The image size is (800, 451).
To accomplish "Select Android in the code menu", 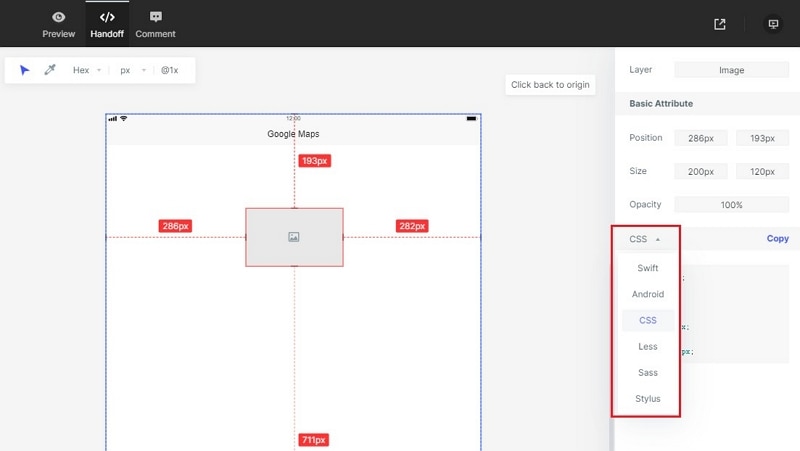I will 647,294.
